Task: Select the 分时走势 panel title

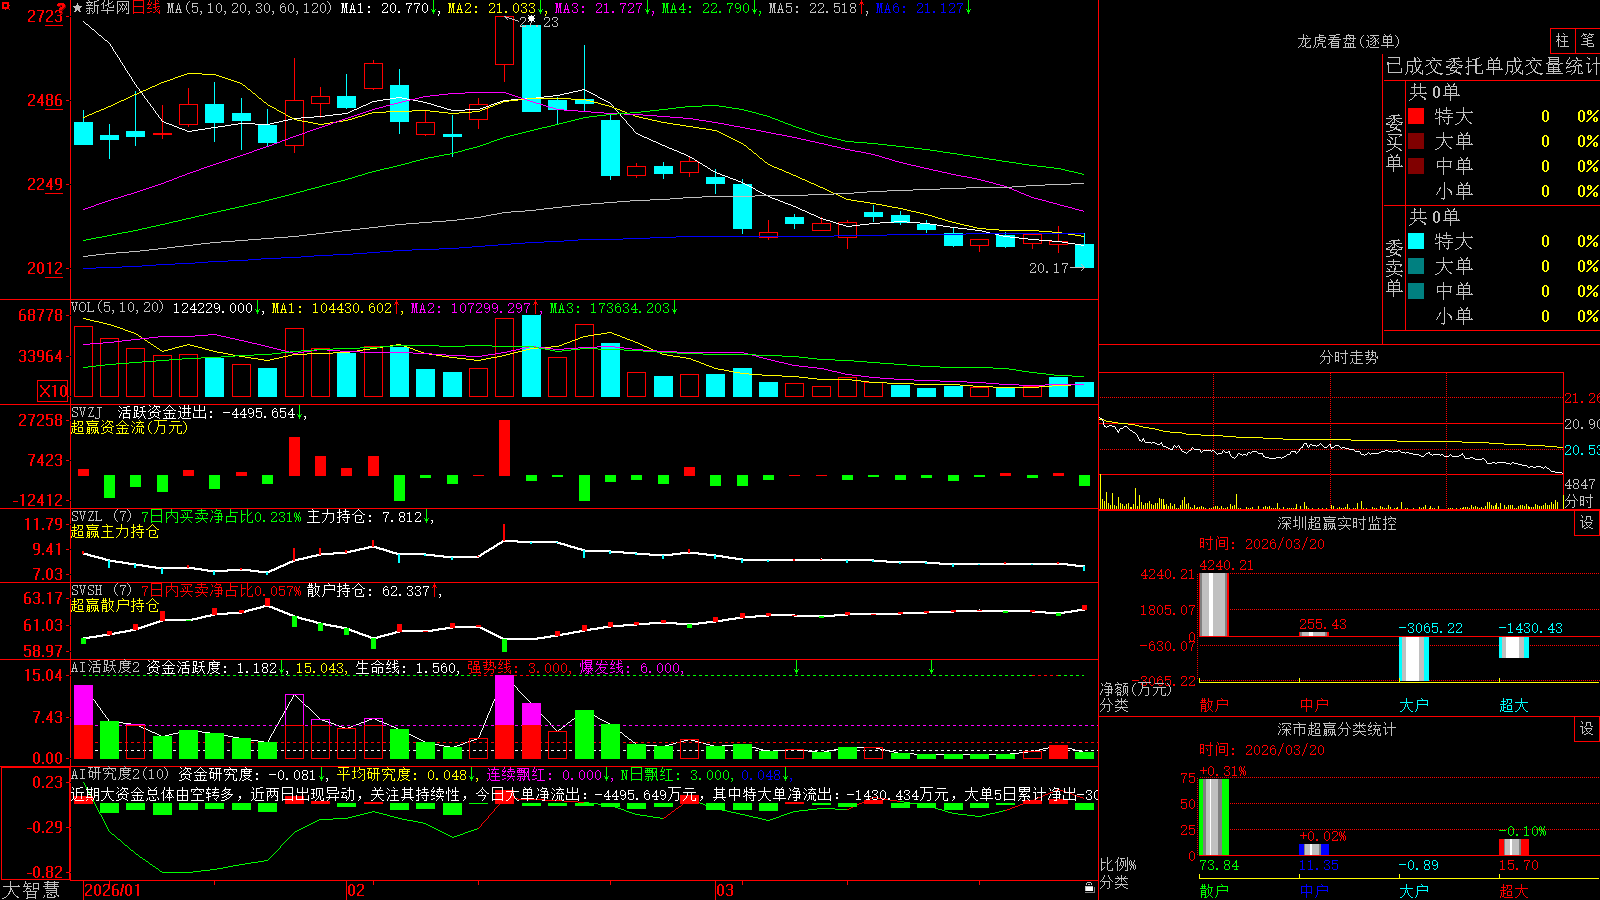Action: (1348, 357)
